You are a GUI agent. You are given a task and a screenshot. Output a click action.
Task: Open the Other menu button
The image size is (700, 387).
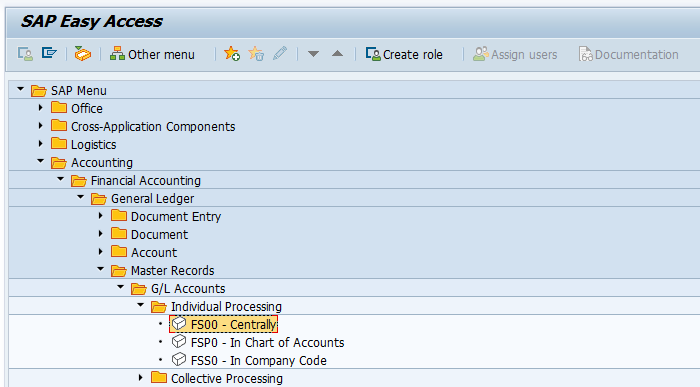(153, 54)
